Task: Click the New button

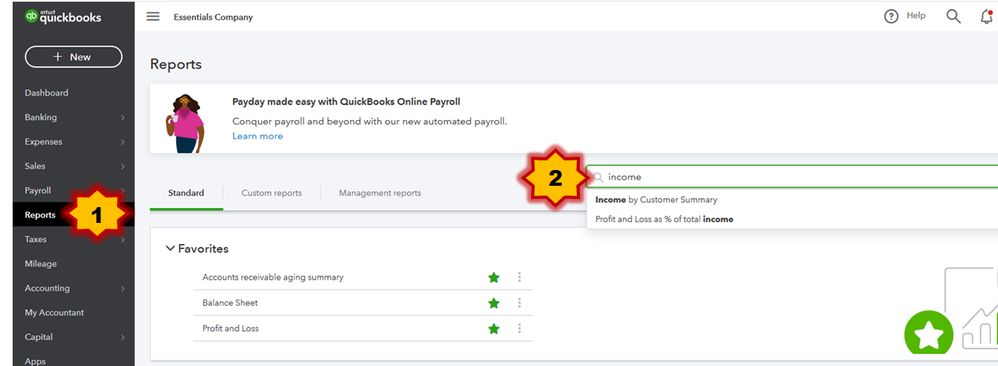Action: (73, 57)
